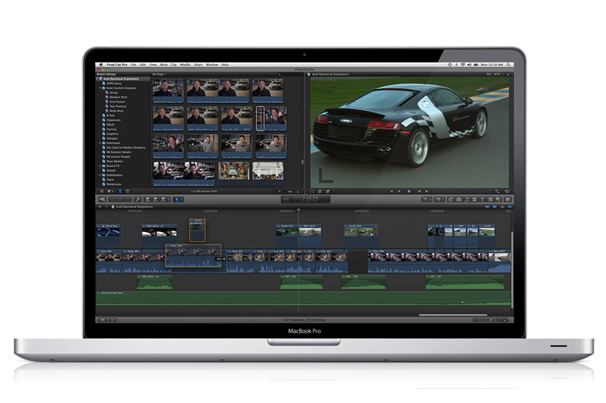
Task: Mark clip as Favorite with green star
Action: tap(113, 199)
